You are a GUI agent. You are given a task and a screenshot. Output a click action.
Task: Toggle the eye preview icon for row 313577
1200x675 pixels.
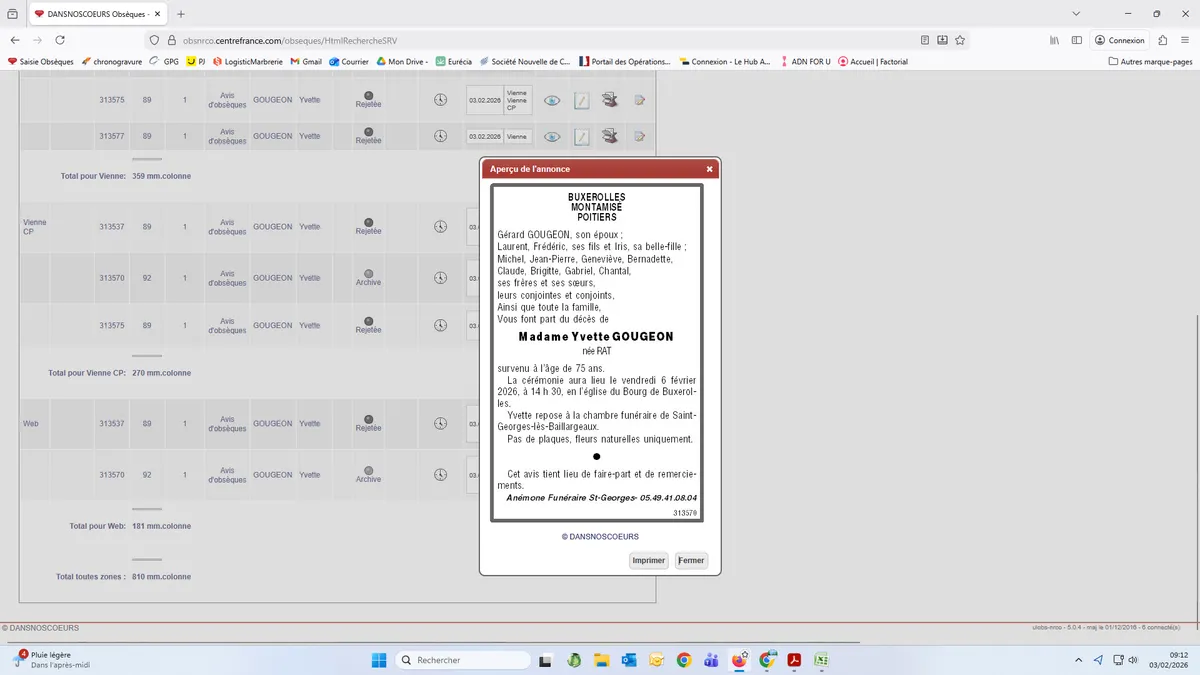(551, 136)
